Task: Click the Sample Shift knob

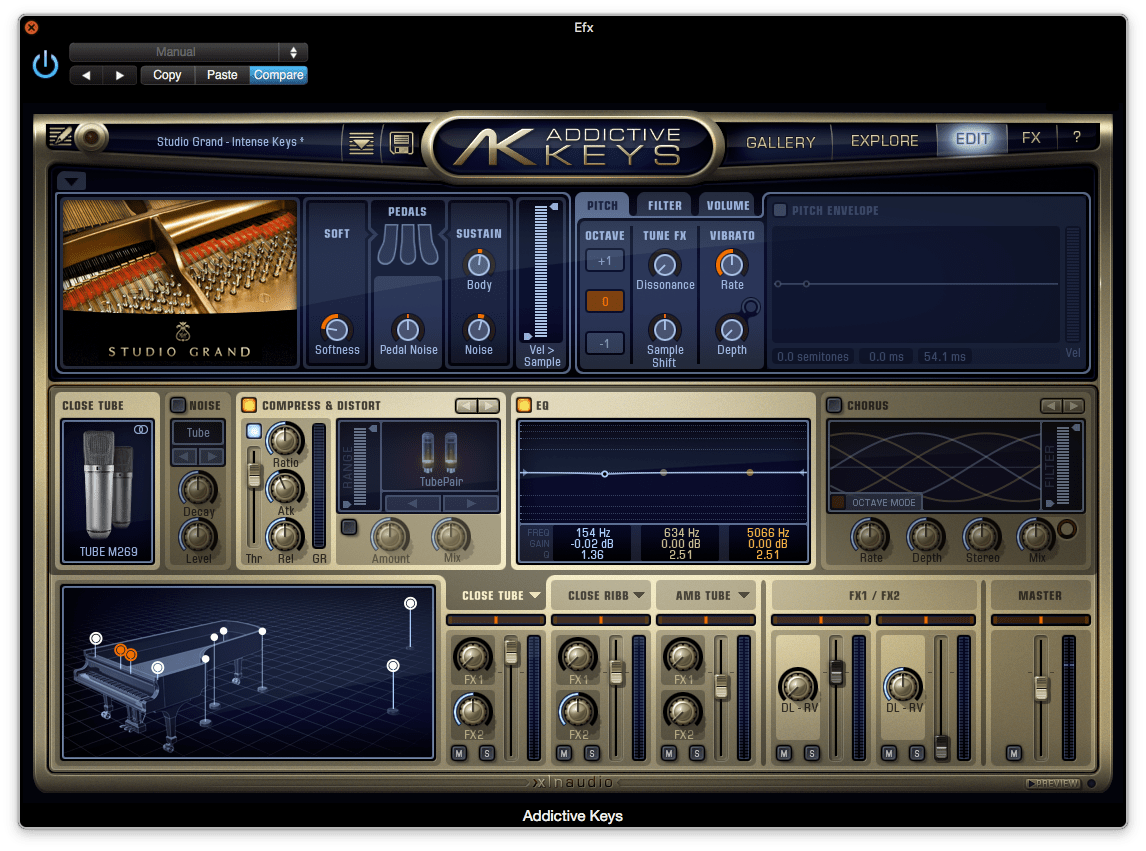Action: 664,330
